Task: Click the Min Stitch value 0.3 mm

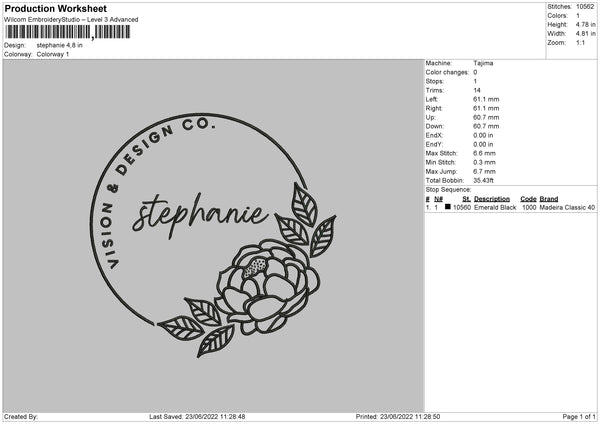Action: click(484, 163)
